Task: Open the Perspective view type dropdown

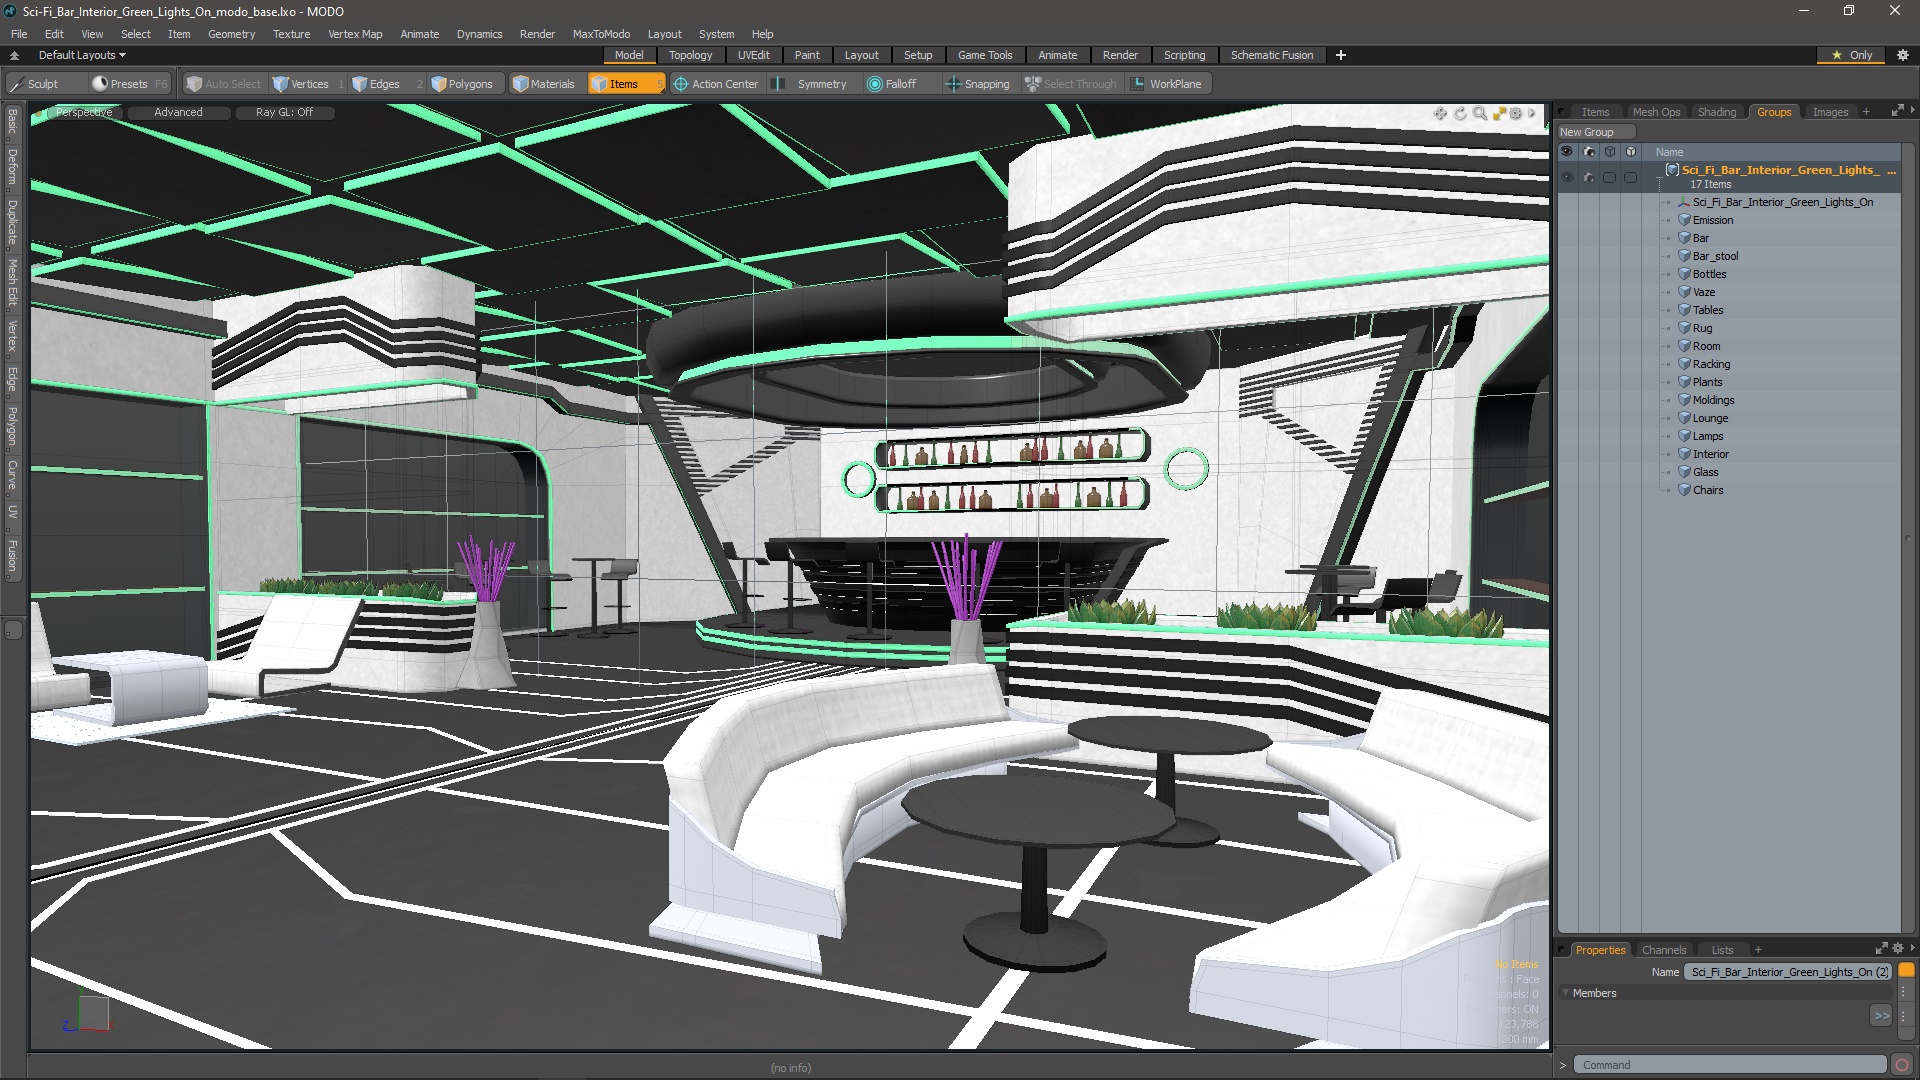Action: pos(84,112)
